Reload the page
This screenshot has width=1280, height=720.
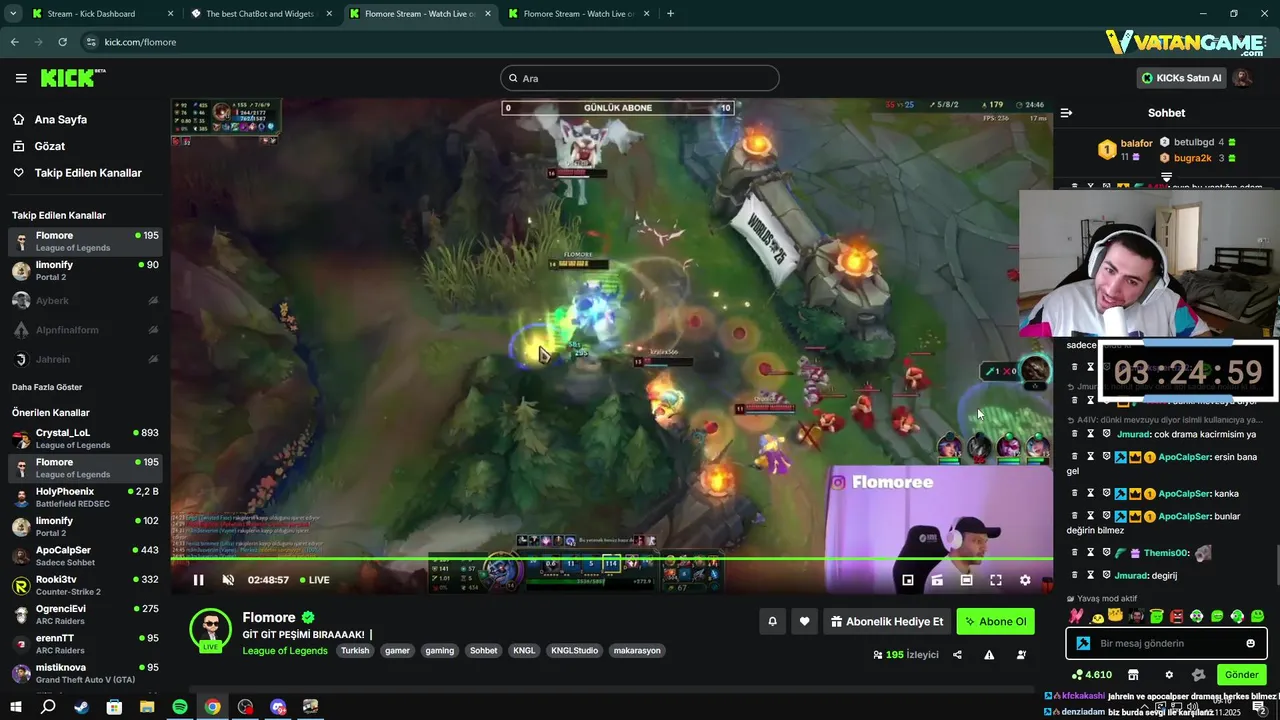(63, 42)
